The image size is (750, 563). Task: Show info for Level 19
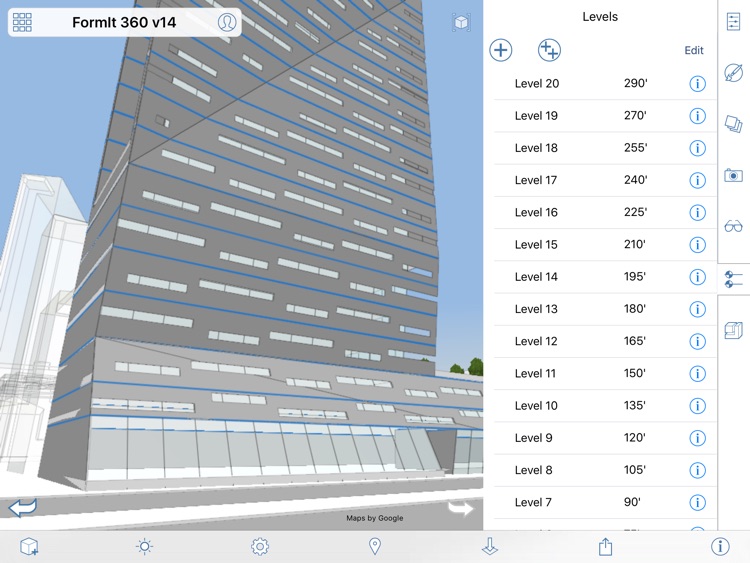click(x=697, y=116)
